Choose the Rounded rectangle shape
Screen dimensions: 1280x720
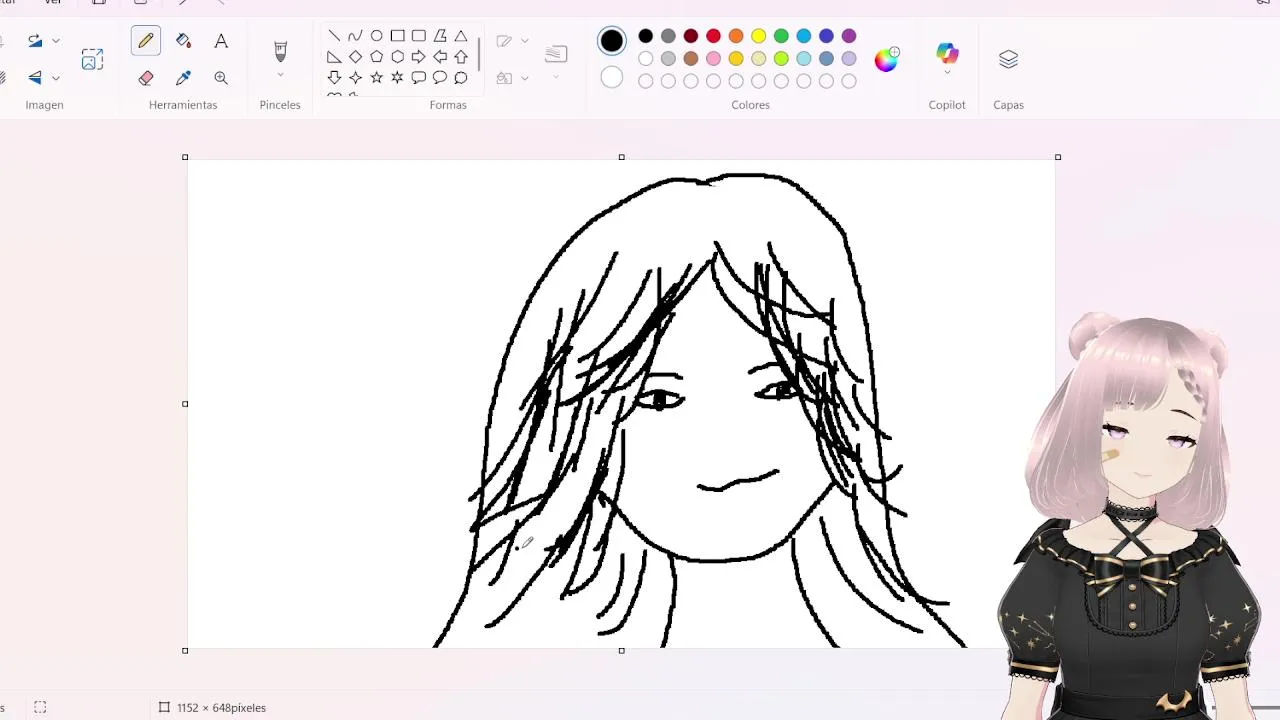tap(419, 36)
